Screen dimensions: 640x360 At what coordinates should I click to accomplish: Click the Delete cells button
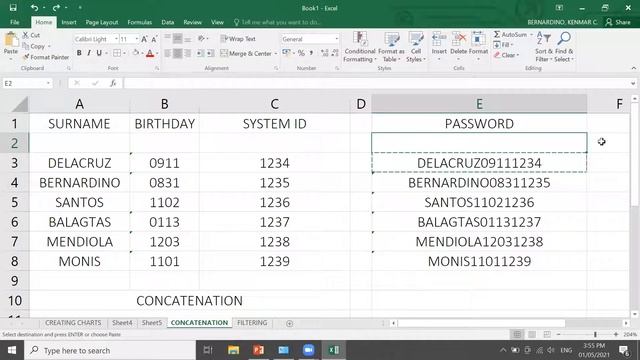click(x=458, y=46)
